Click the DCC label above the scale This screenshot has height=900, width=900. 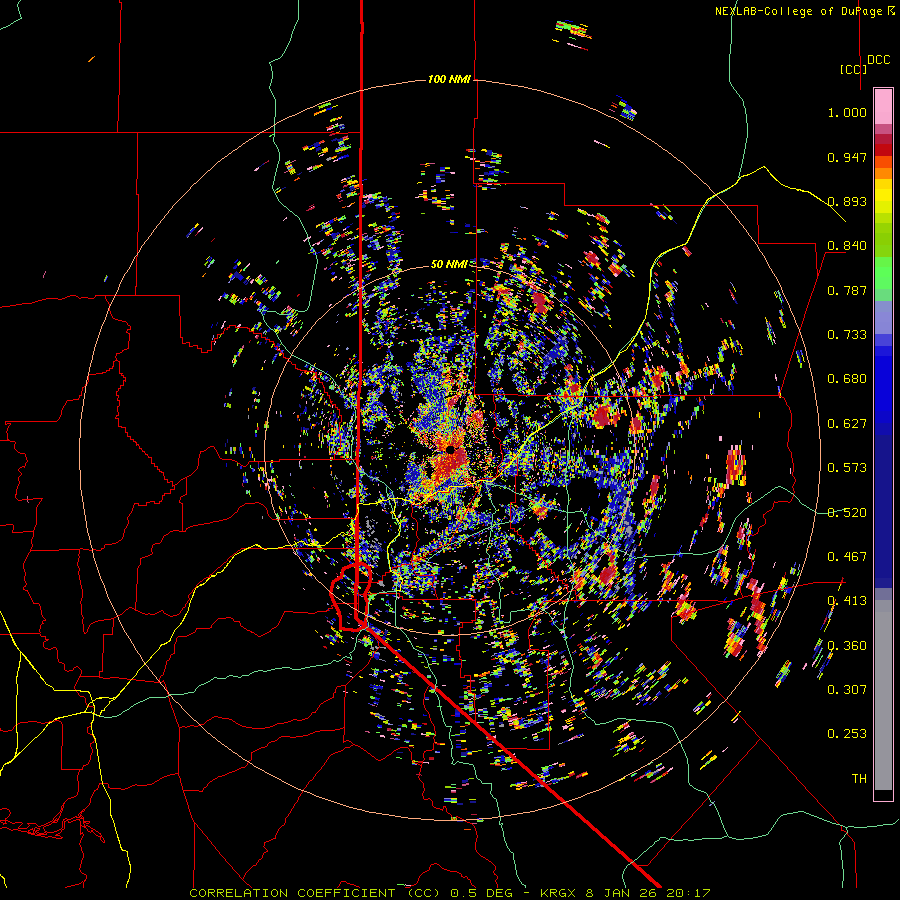click(x=879, y=60)
